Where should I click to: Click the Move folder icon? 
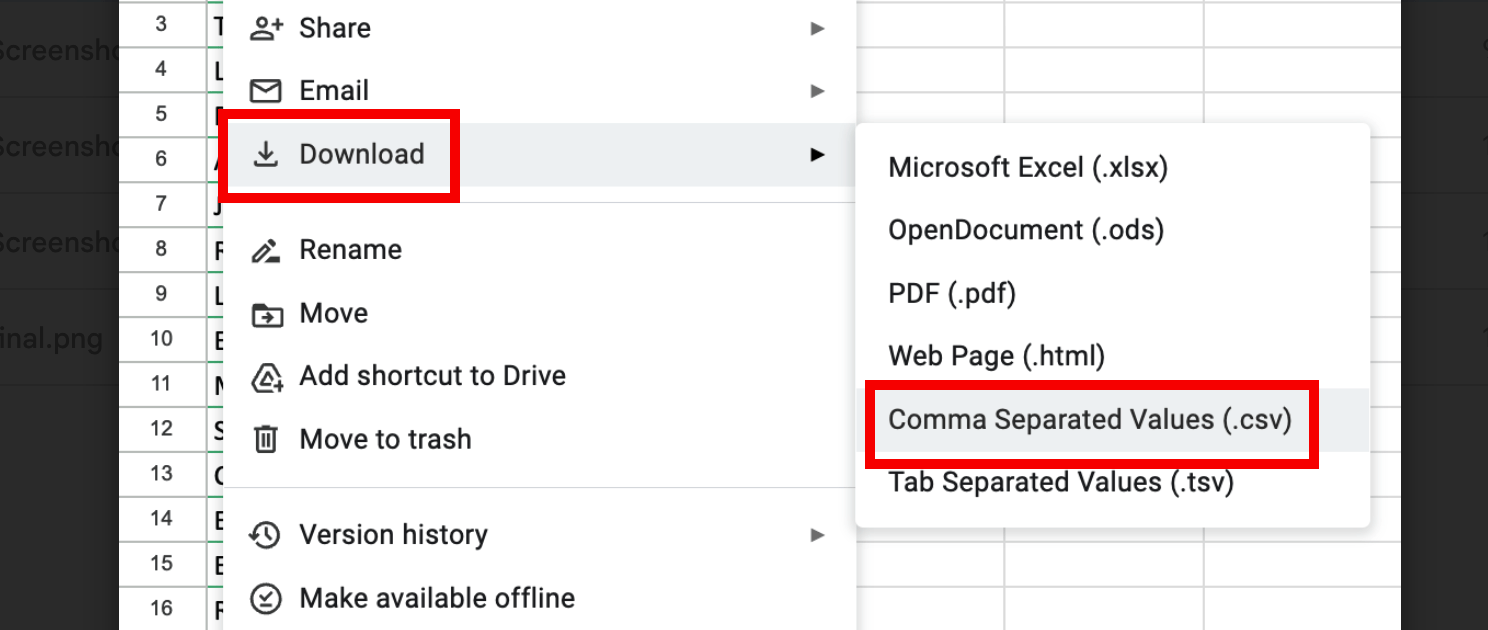266,313
